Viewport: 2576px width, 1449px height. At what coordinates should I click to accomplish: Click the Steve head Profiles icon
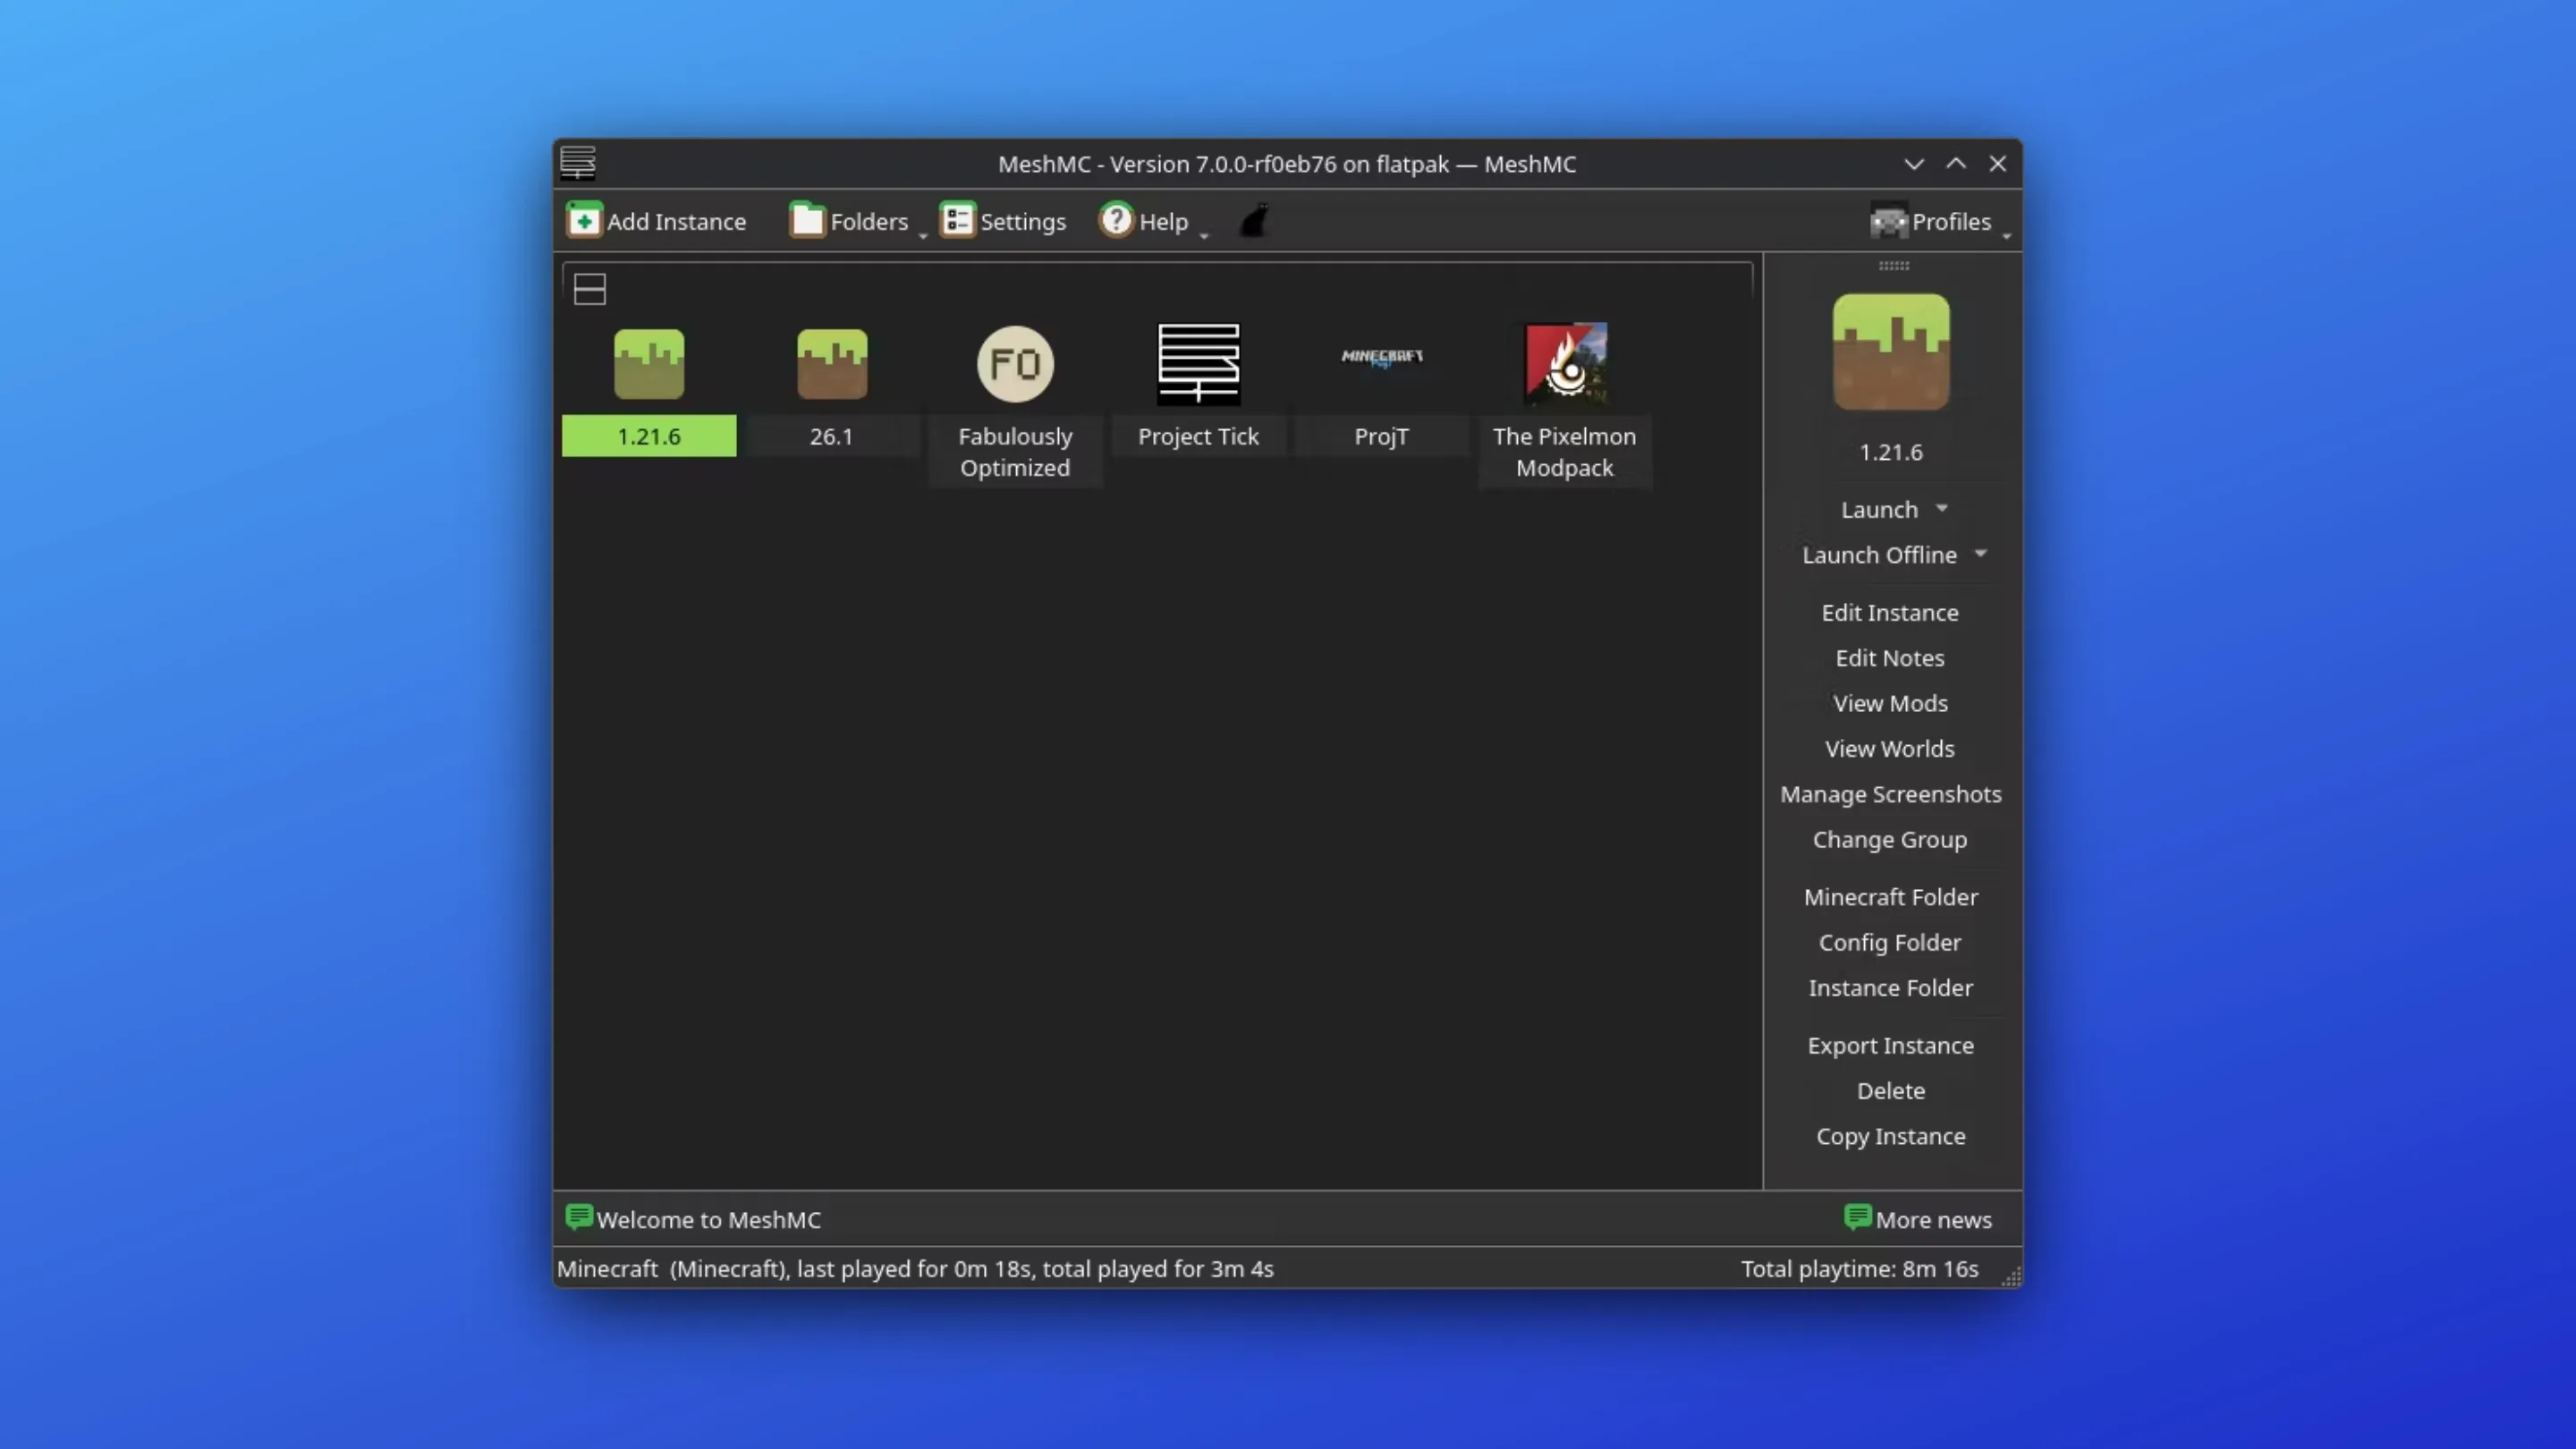pyautogui.click(x=1889, y=221)
